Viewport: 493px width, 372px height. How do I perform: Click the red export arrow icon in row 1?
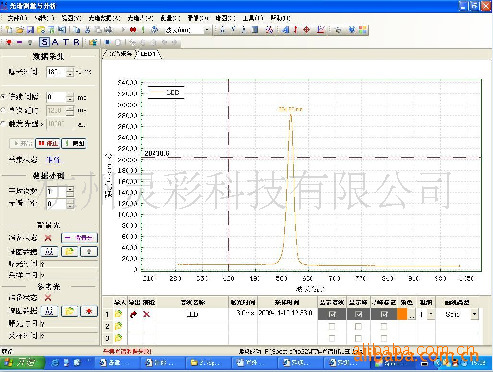(x=134, y=314)
